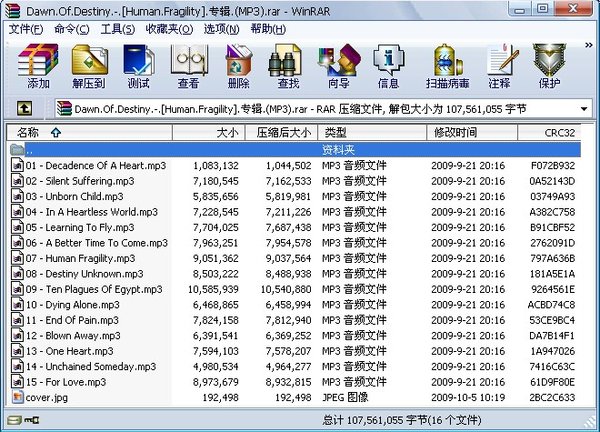
Task: Click the archive path text in address bar
Action: [300, 109]
